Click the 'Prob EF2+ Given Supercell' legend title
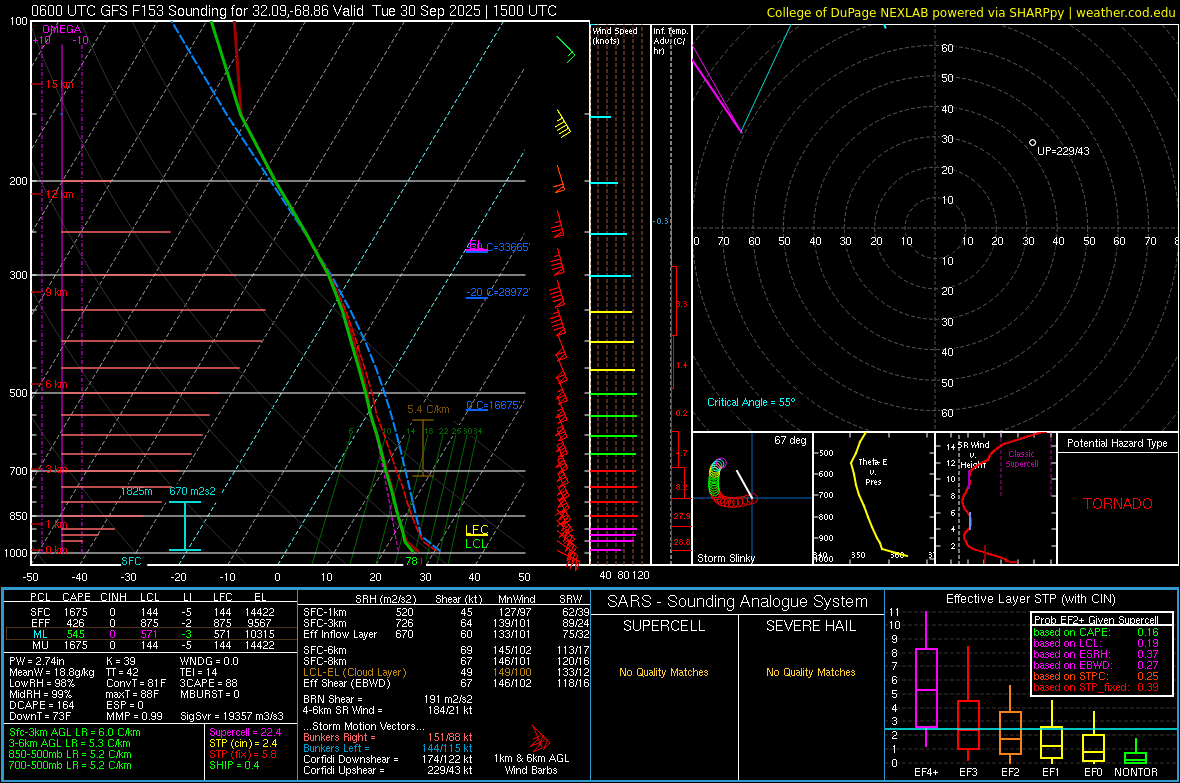 [x=1096, y=620]
